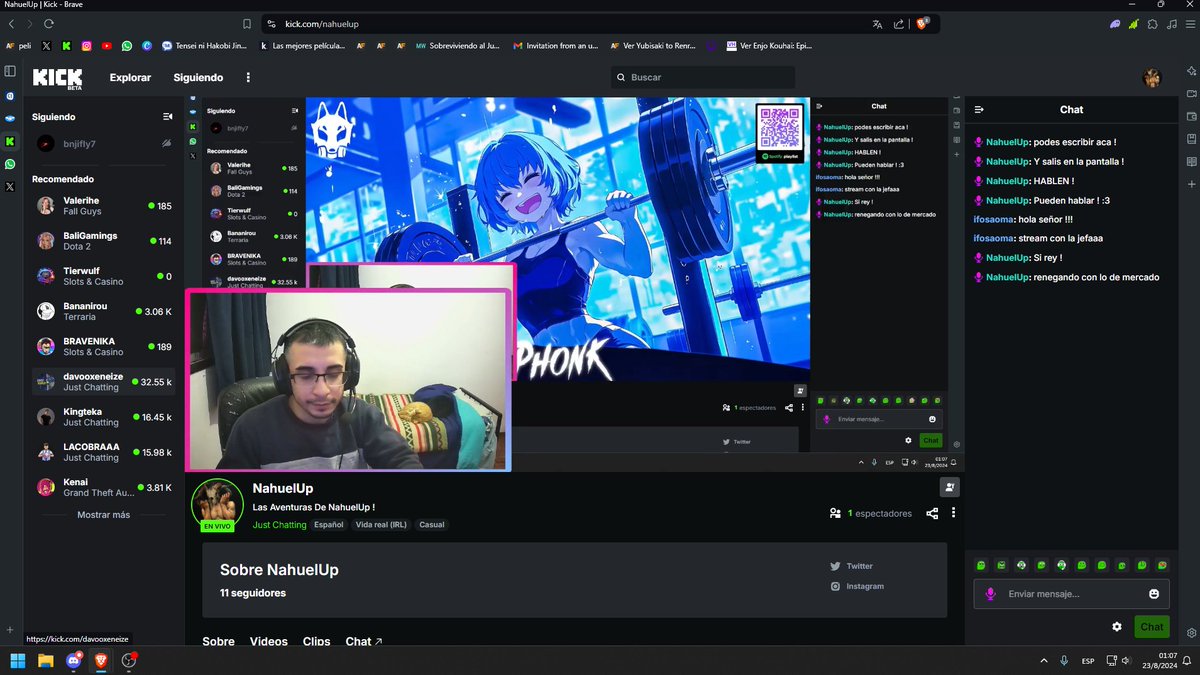Open File Explorer from taskbar
Image resolution: width=1200 pixels, height=675 pixels.
pos(45,660)
